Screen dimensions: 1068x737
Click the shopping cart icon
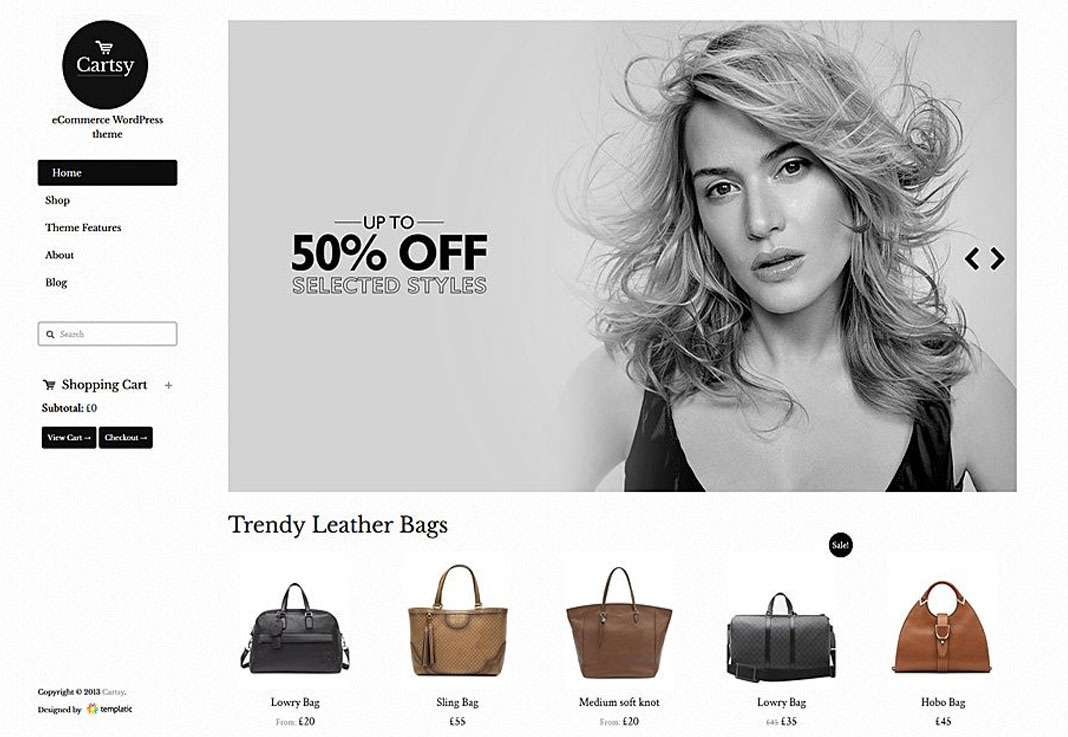(x=49, y=385)
